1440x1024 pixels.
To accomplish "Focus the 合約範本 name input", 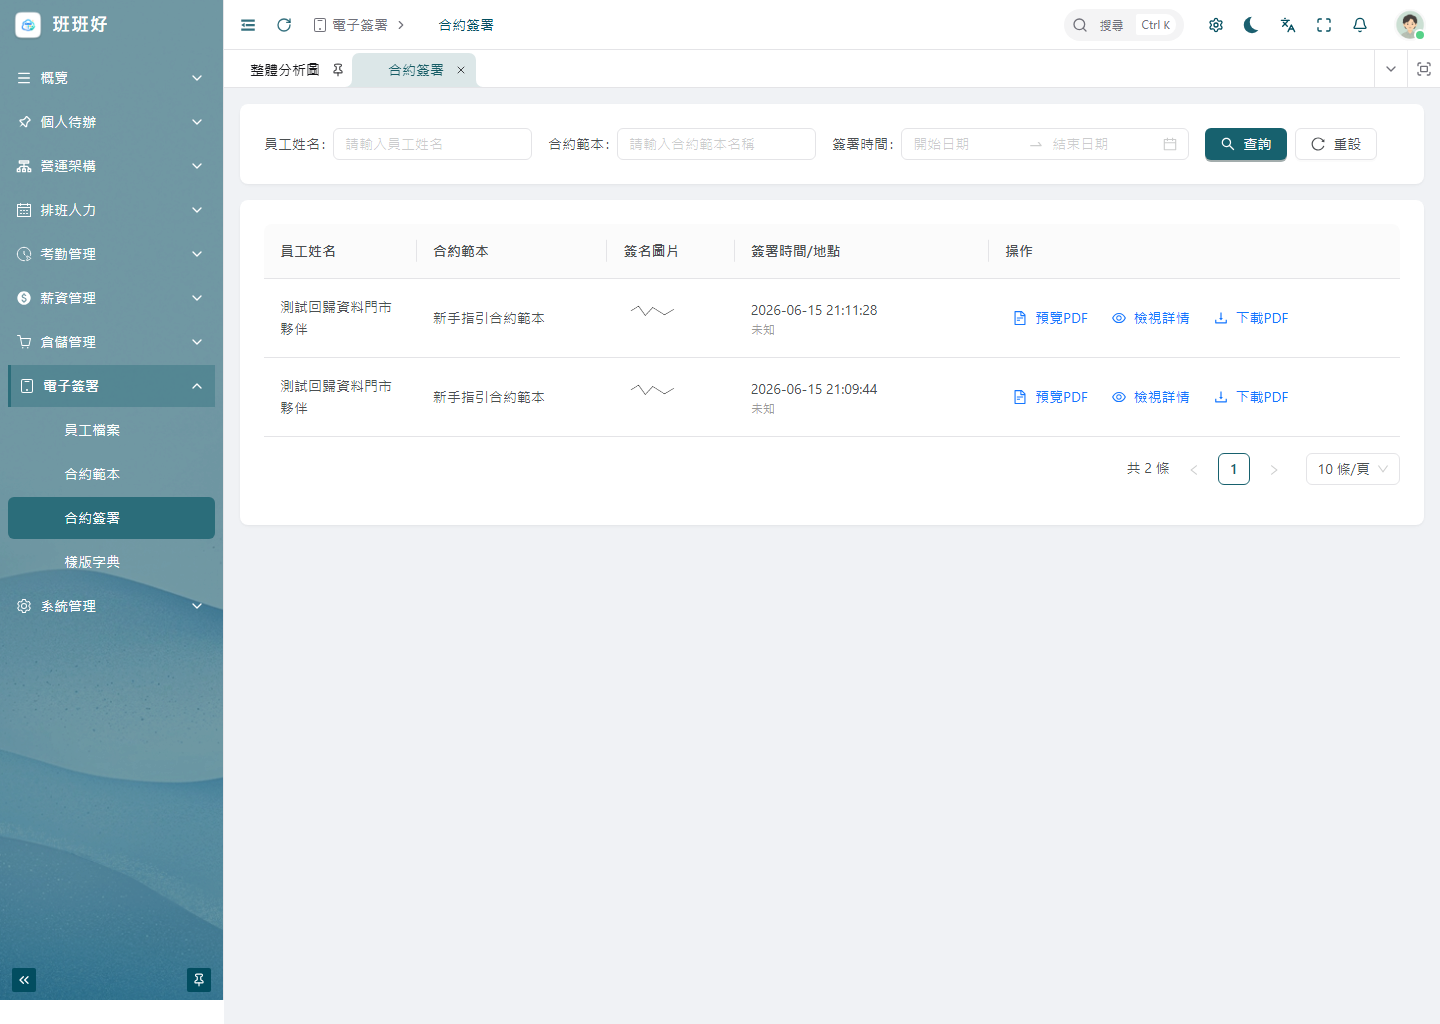I will [x=716, y=144].
